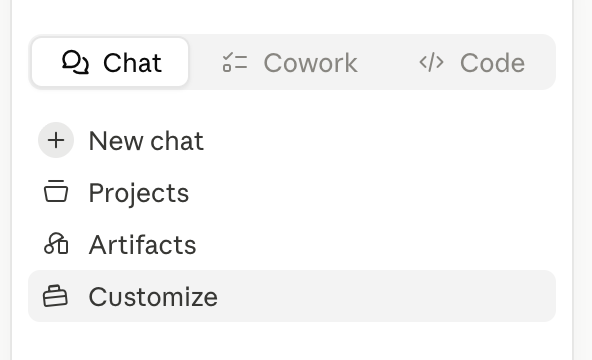Click empty area of highlighted Customize row
The width and height of the screenshot is (592, 360).
pos(385,296)
